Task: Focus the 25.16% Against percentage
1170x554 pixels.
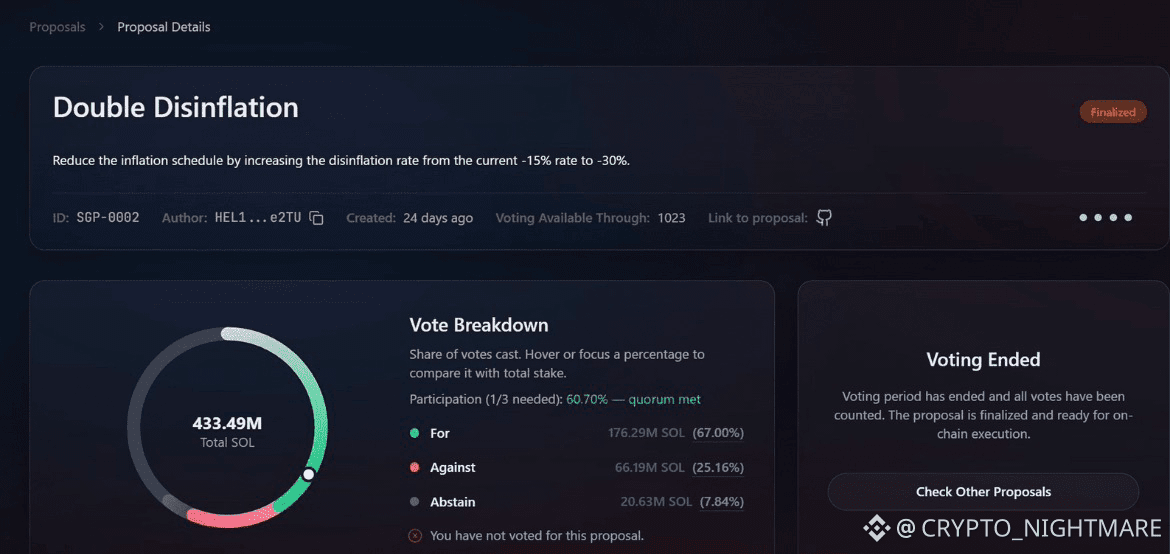Action: coord(718,468)
